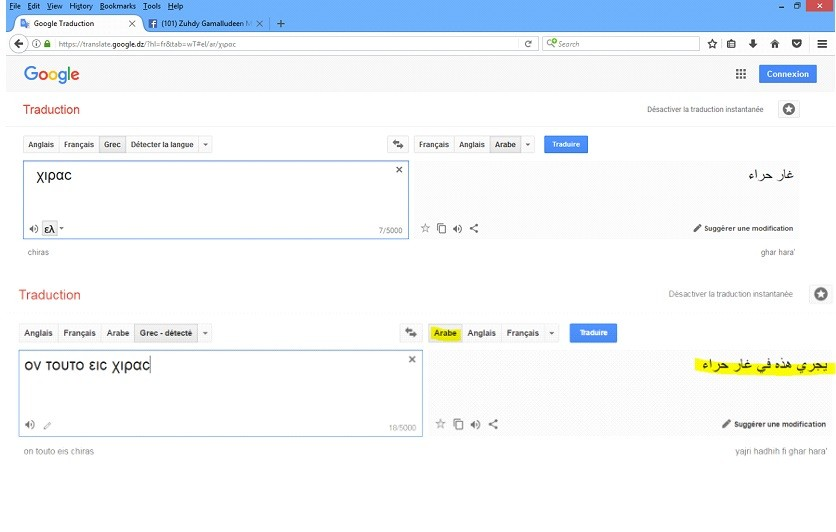
Task: Open new browser tab
Action: point(280,23)
